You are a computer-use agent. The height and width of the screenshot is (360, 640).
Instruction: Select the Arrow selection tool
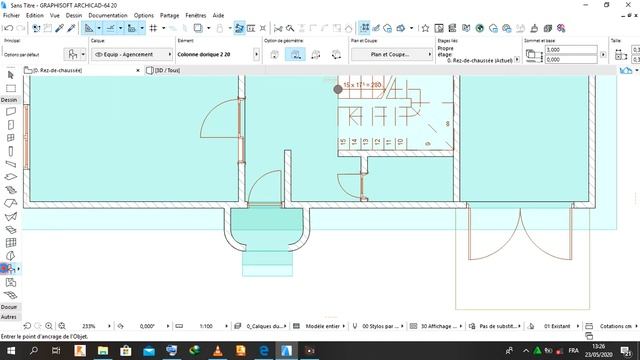pyautogui.click(x=11, y=75)
